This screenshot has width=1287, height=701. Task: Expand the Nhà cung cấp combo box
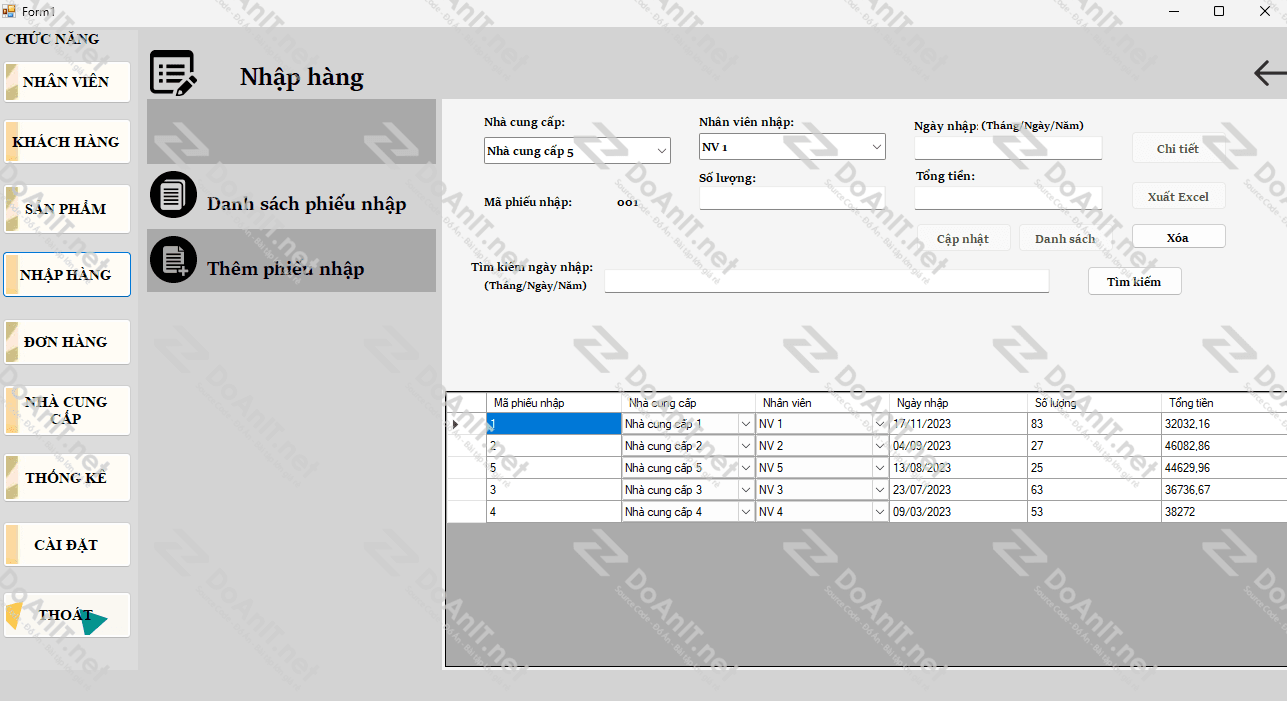coord(661,151)
